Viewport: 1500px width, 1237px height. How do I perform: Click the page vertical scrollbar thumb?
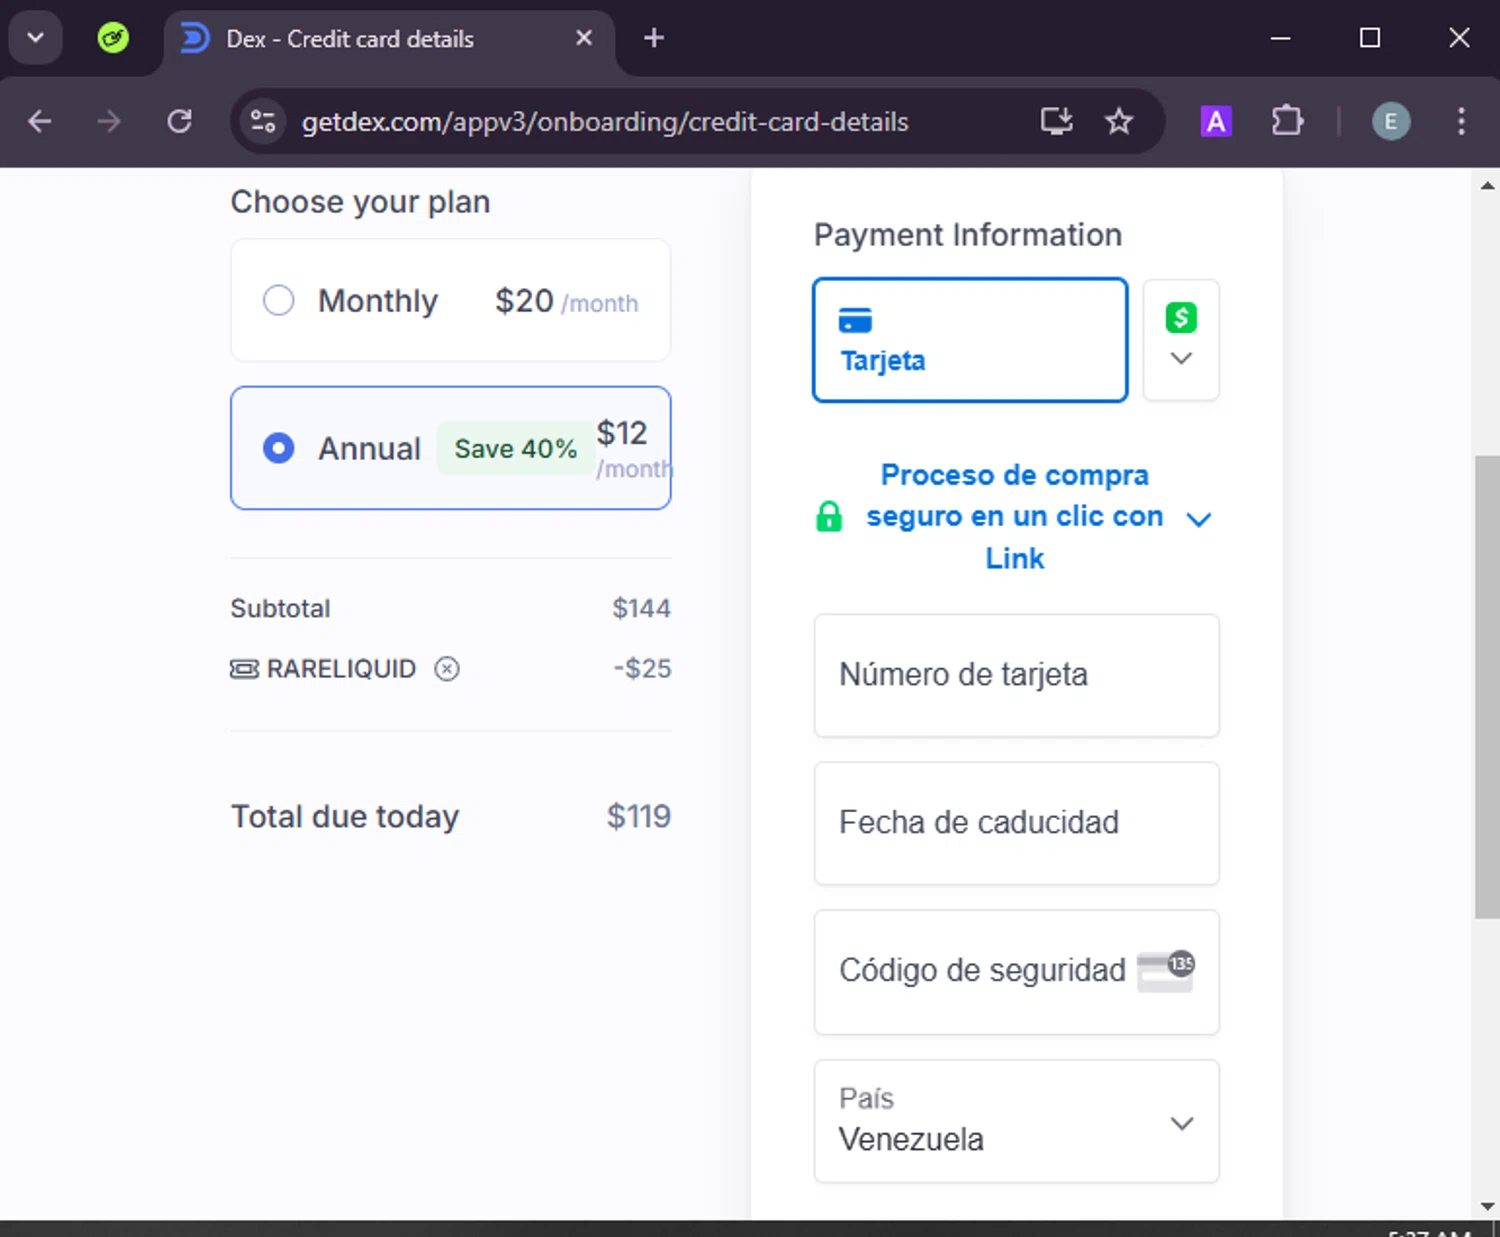click(1487, 686)
